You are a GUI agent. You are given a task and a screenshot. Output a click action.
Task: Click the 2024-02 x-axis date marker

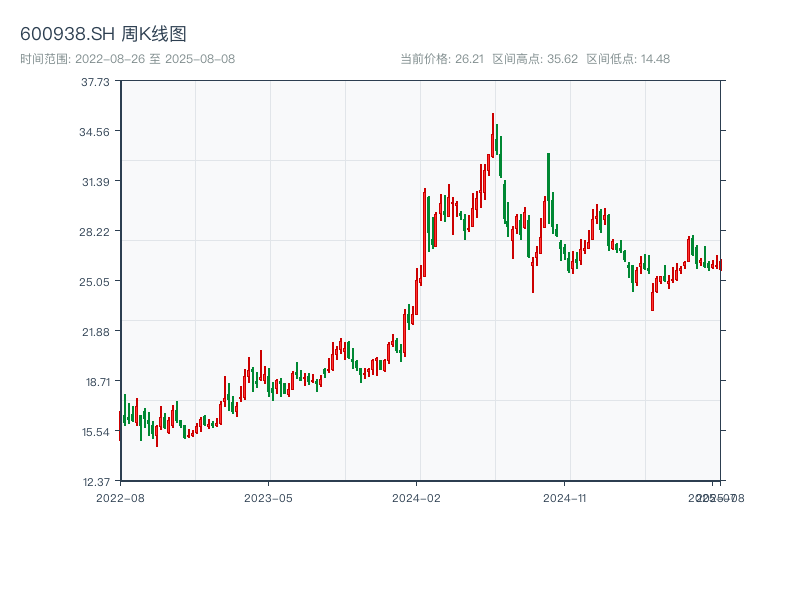(417, 497)
